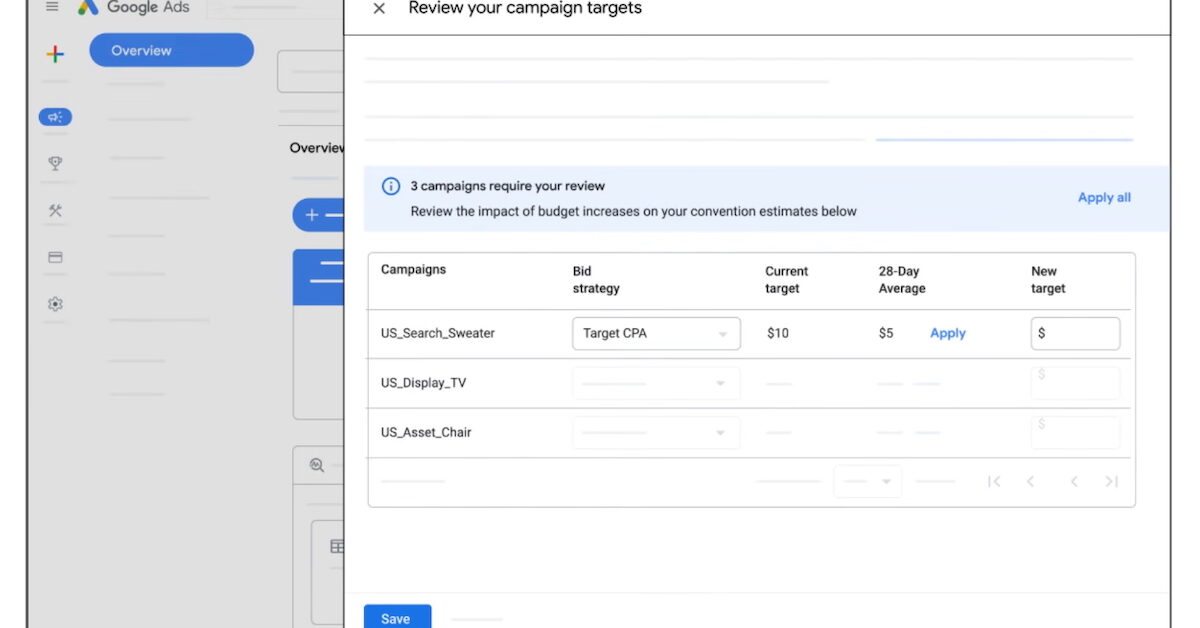1200x628 pixels.
Task: Click the Current target column header
Action: coord(787,280)
